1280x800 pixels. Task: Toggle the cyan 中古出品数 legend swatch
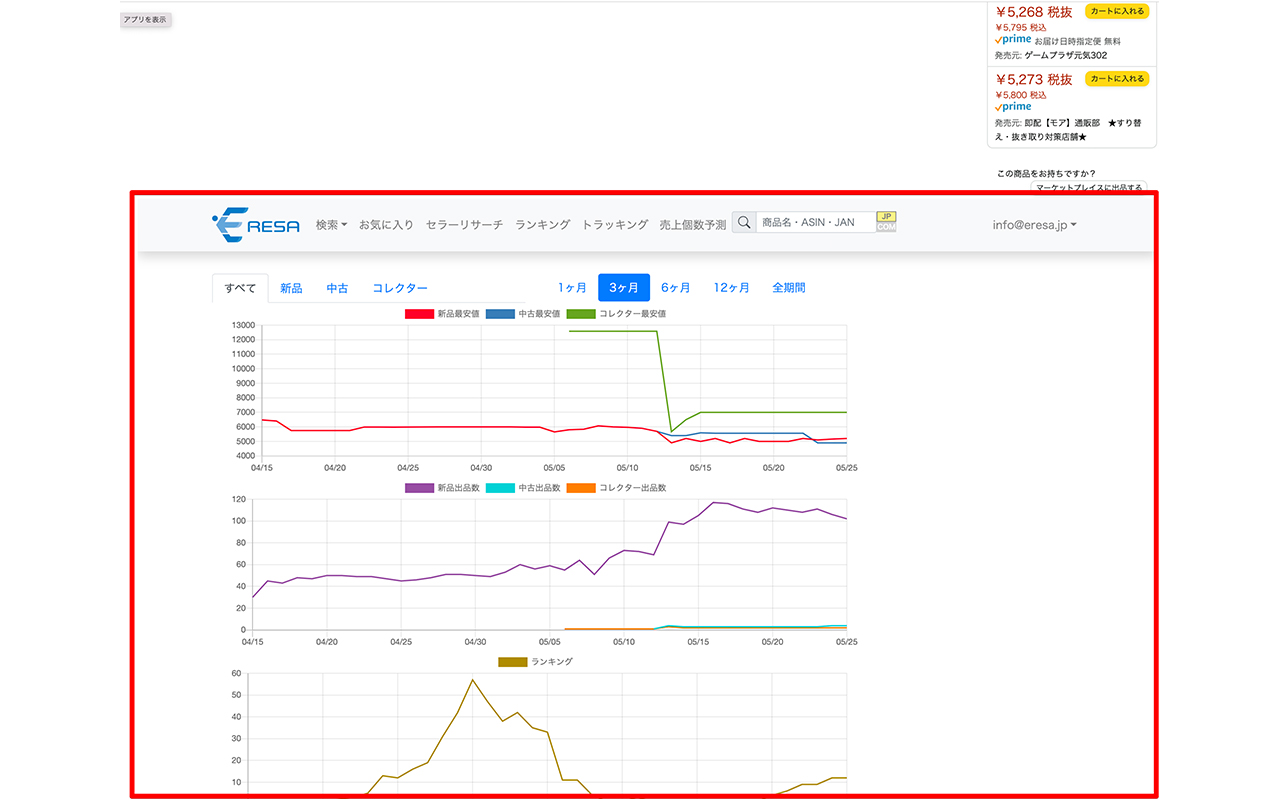coord(500,488)
